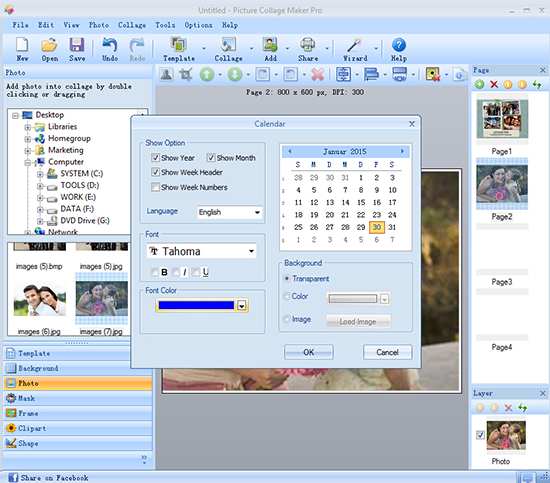Confirm the Calendar dialog with OK
This screenshot has height=483, width=550.
coord(309,352)
